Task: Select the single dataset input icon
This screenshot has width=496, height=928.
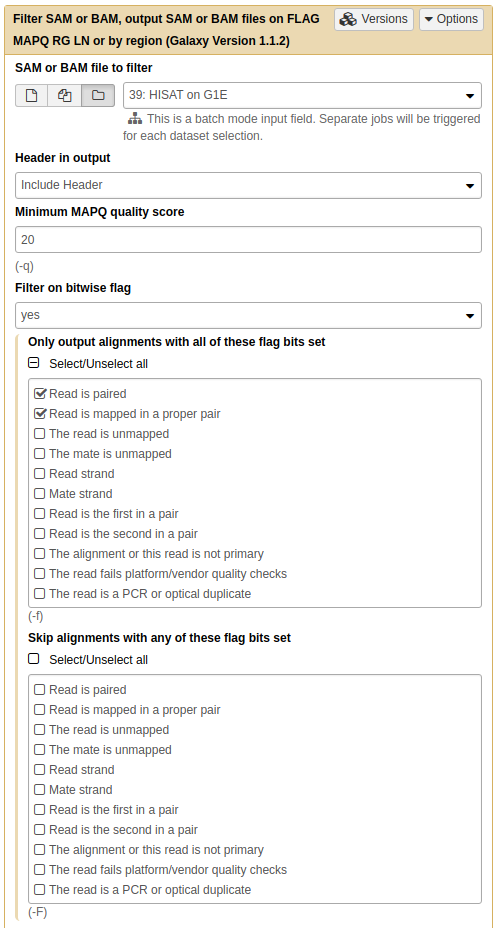Action: pyautogui.click(x=31, y=95)
